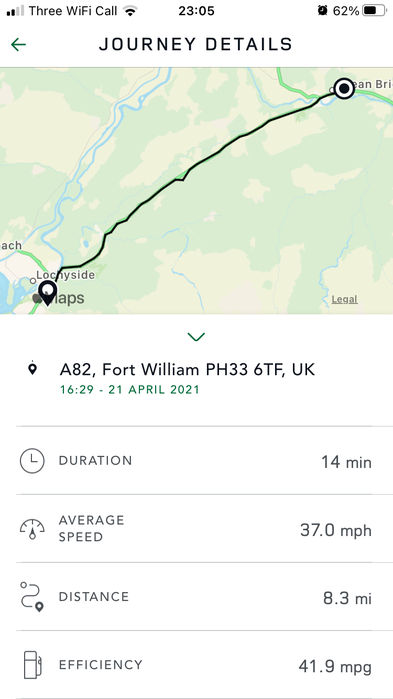393x699 pixels.
Task: Tap the destination pin on the map
Action: pyautogui.click(x=48, y=292)
